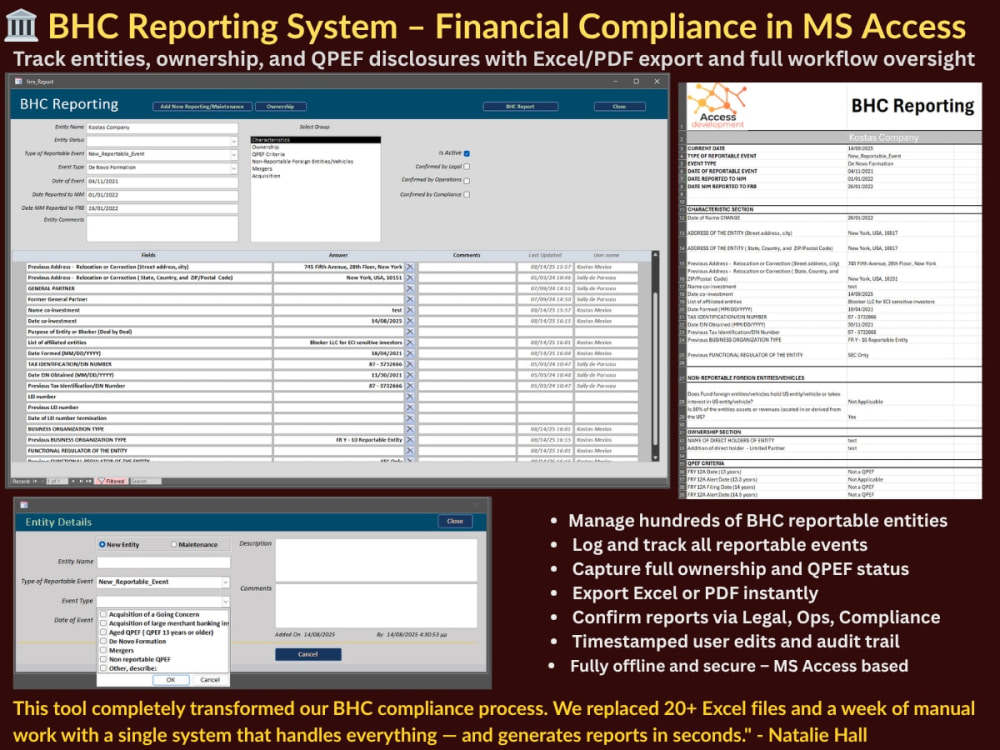This screenshot has height=750, width=1000.
Task: Clear the New York, USA, 10151 answer
Action: pos(410,278)
